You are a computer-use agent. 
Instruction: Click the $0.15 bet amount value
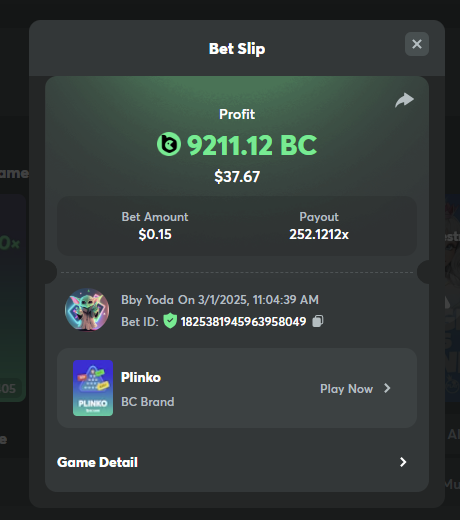[155, 234]
